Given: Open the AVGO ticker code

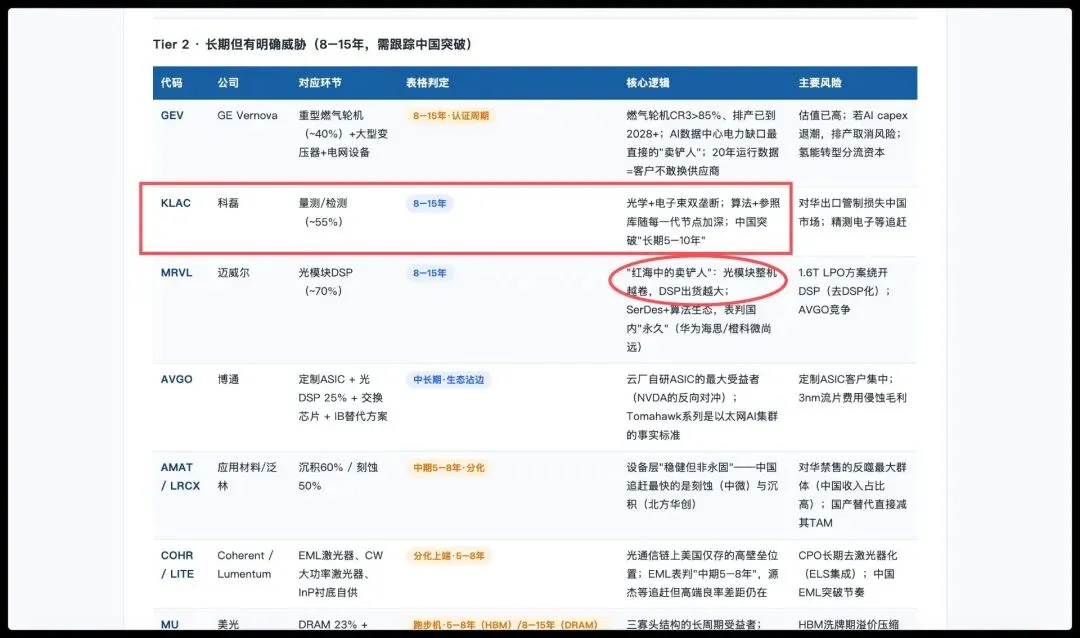Looking at the screenshot, I should click(176, 380).
